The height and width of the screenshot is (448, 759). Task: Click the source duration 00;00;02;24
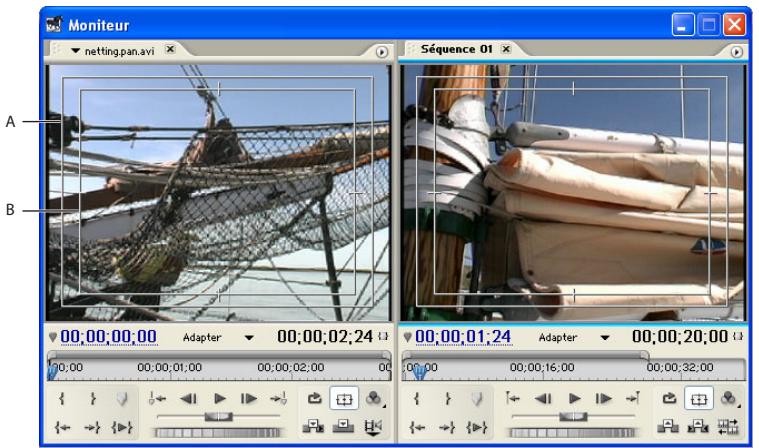pos(325,336)
